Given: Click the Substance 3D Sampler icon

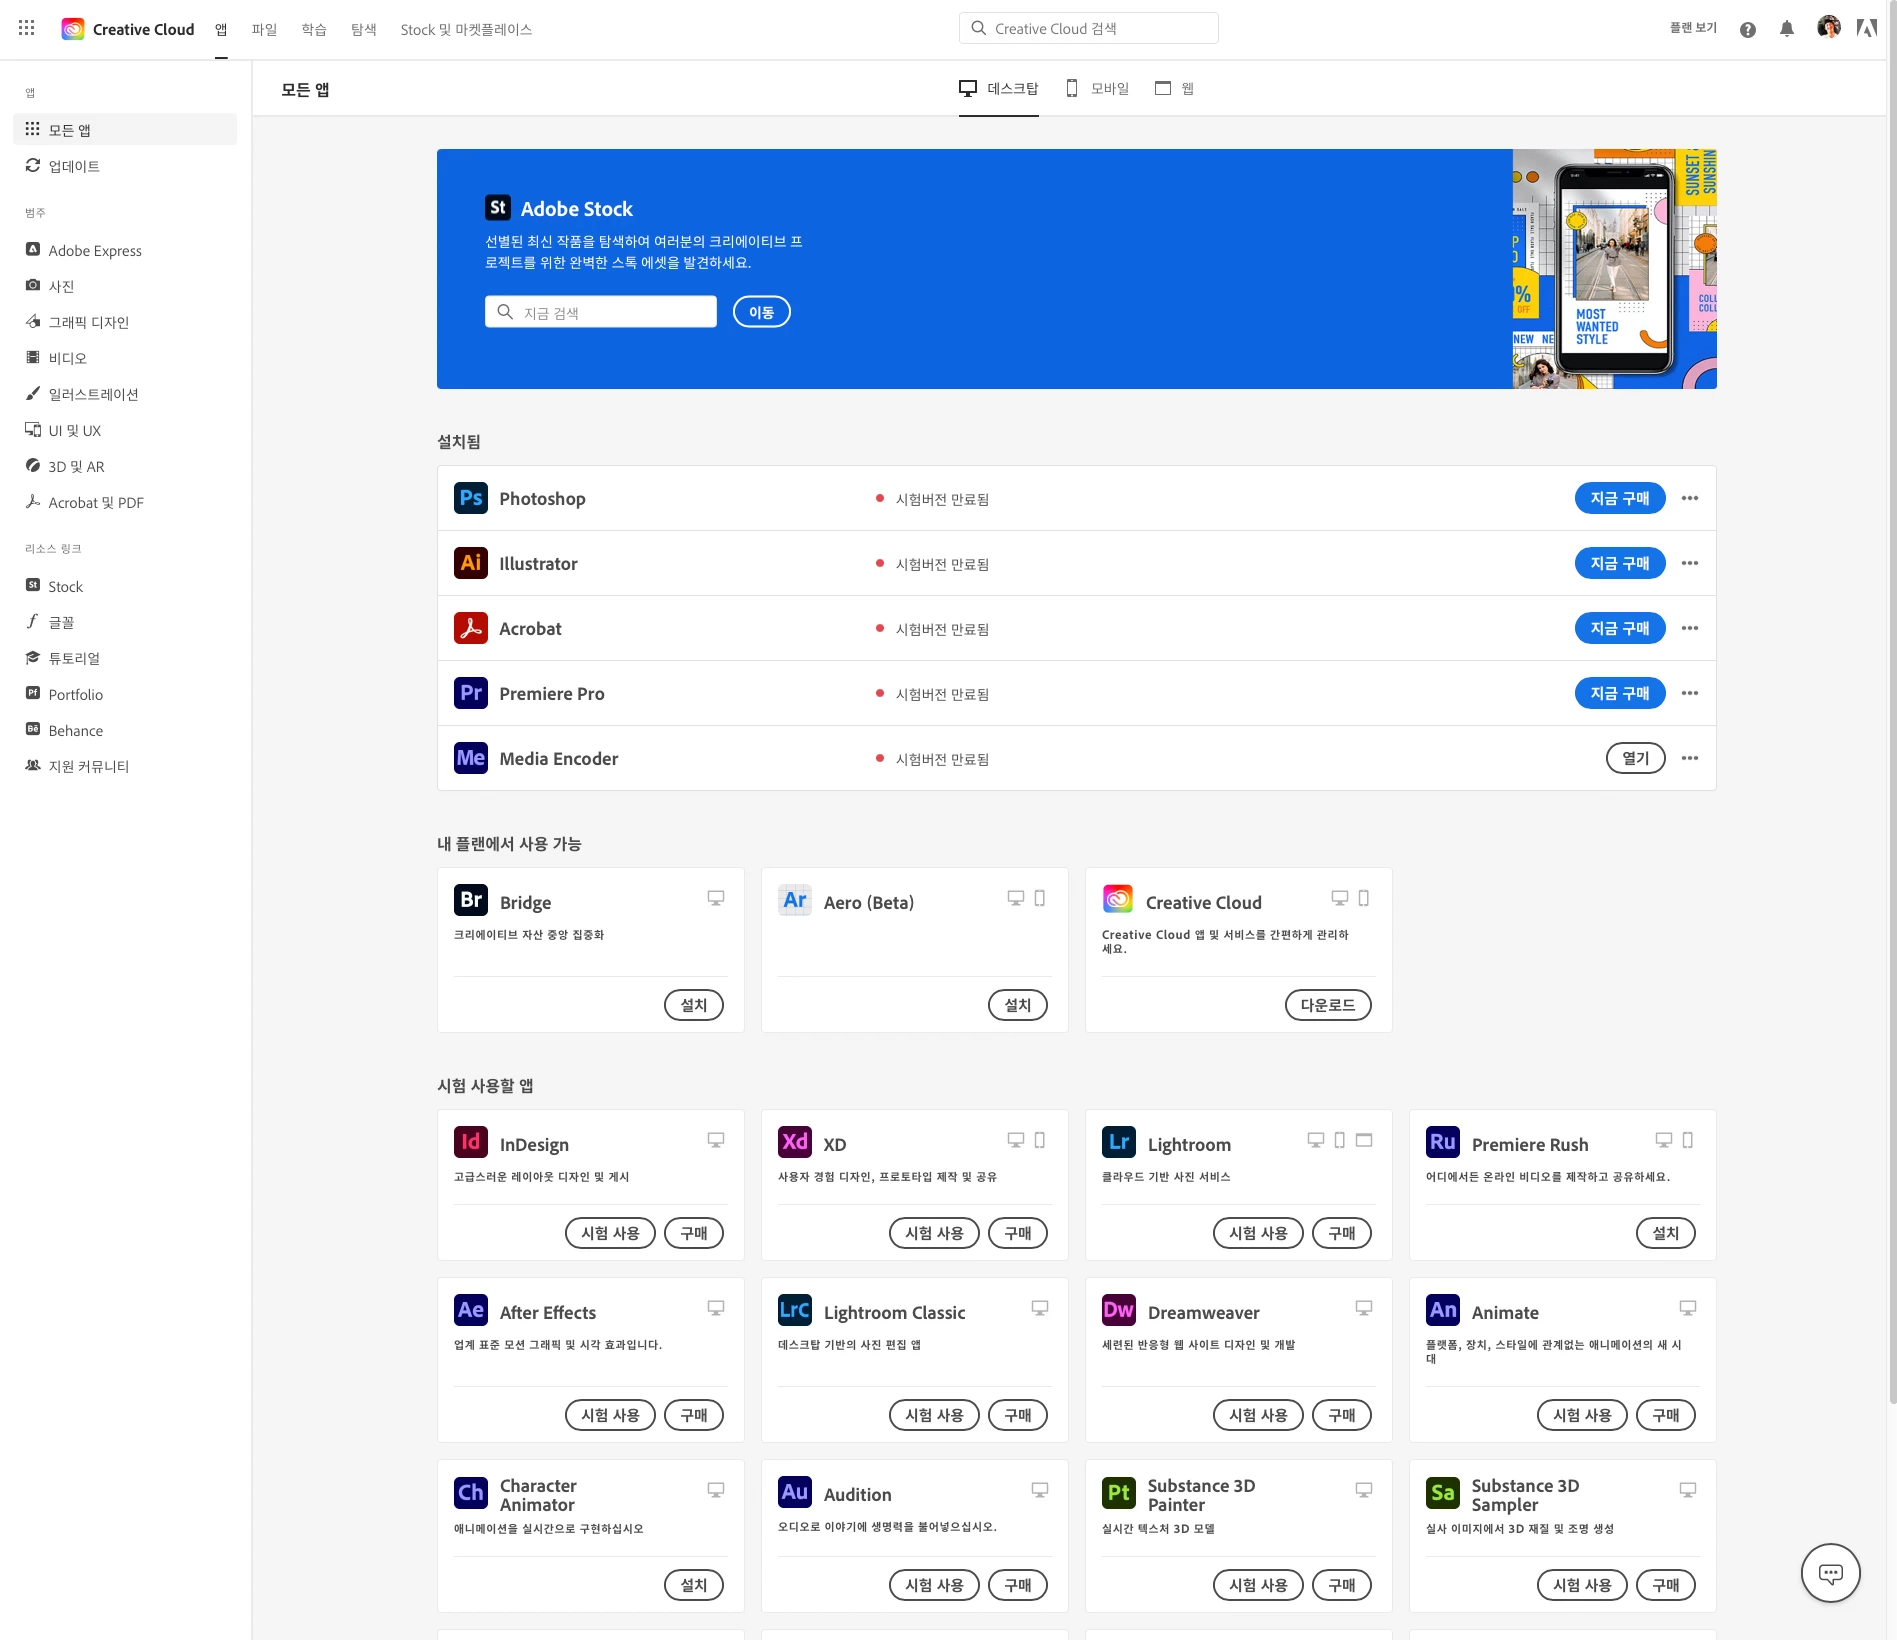Looking at the screenshot, I should (1443, 1493).
